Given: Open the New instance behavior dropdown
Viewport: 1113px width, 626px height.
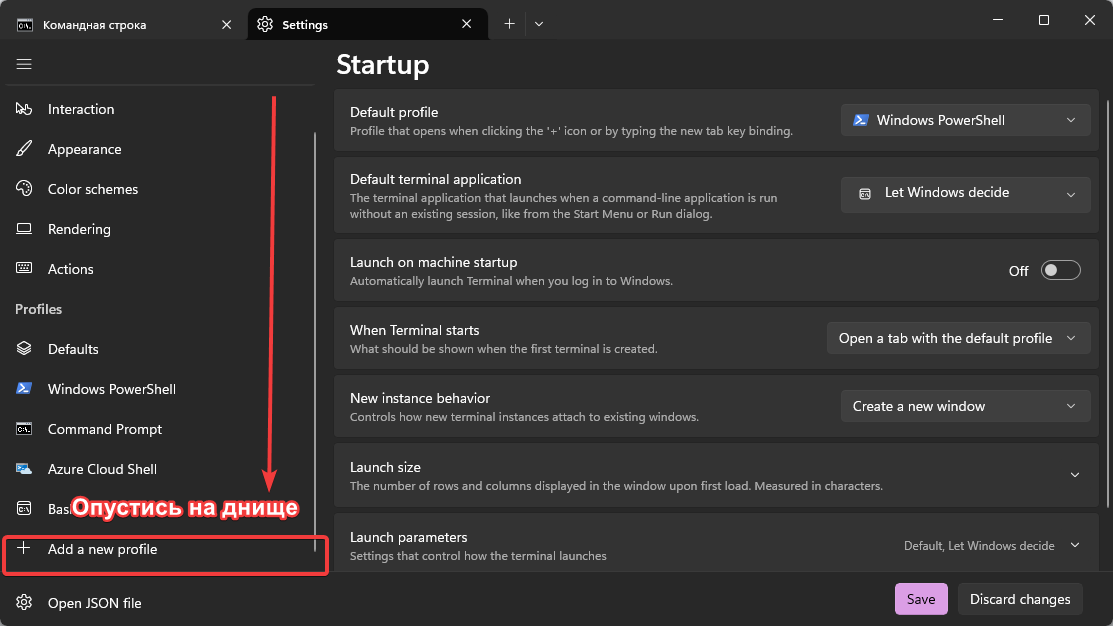Looking at the screenshot, I should [x=965, y=406].
